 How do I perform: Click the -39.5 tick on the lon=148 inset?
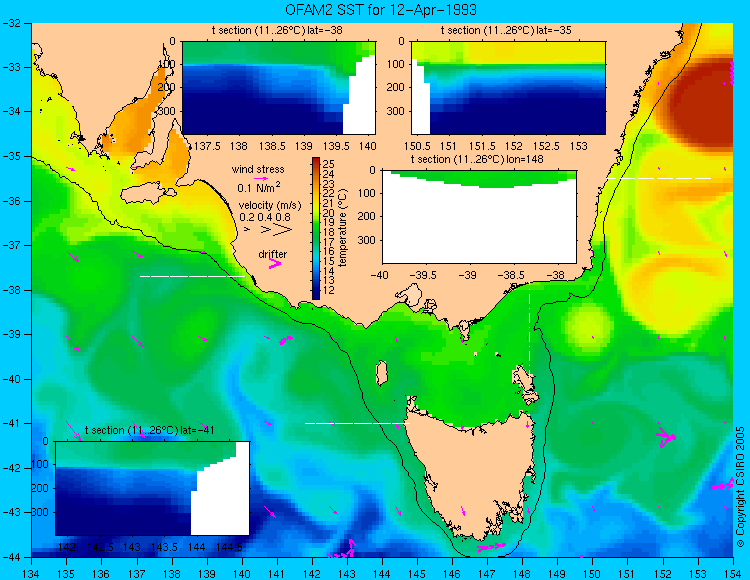point(425,275)
